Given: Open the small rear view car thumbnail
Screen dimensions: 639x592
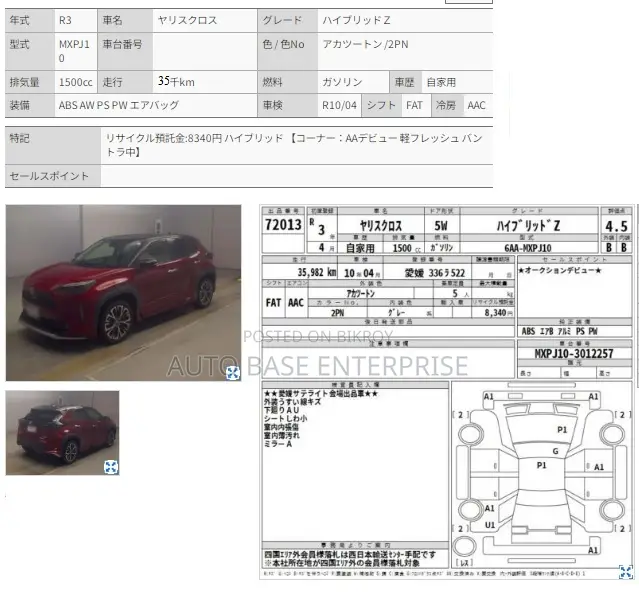Looking at the screenshot, I should click(62, 433).
